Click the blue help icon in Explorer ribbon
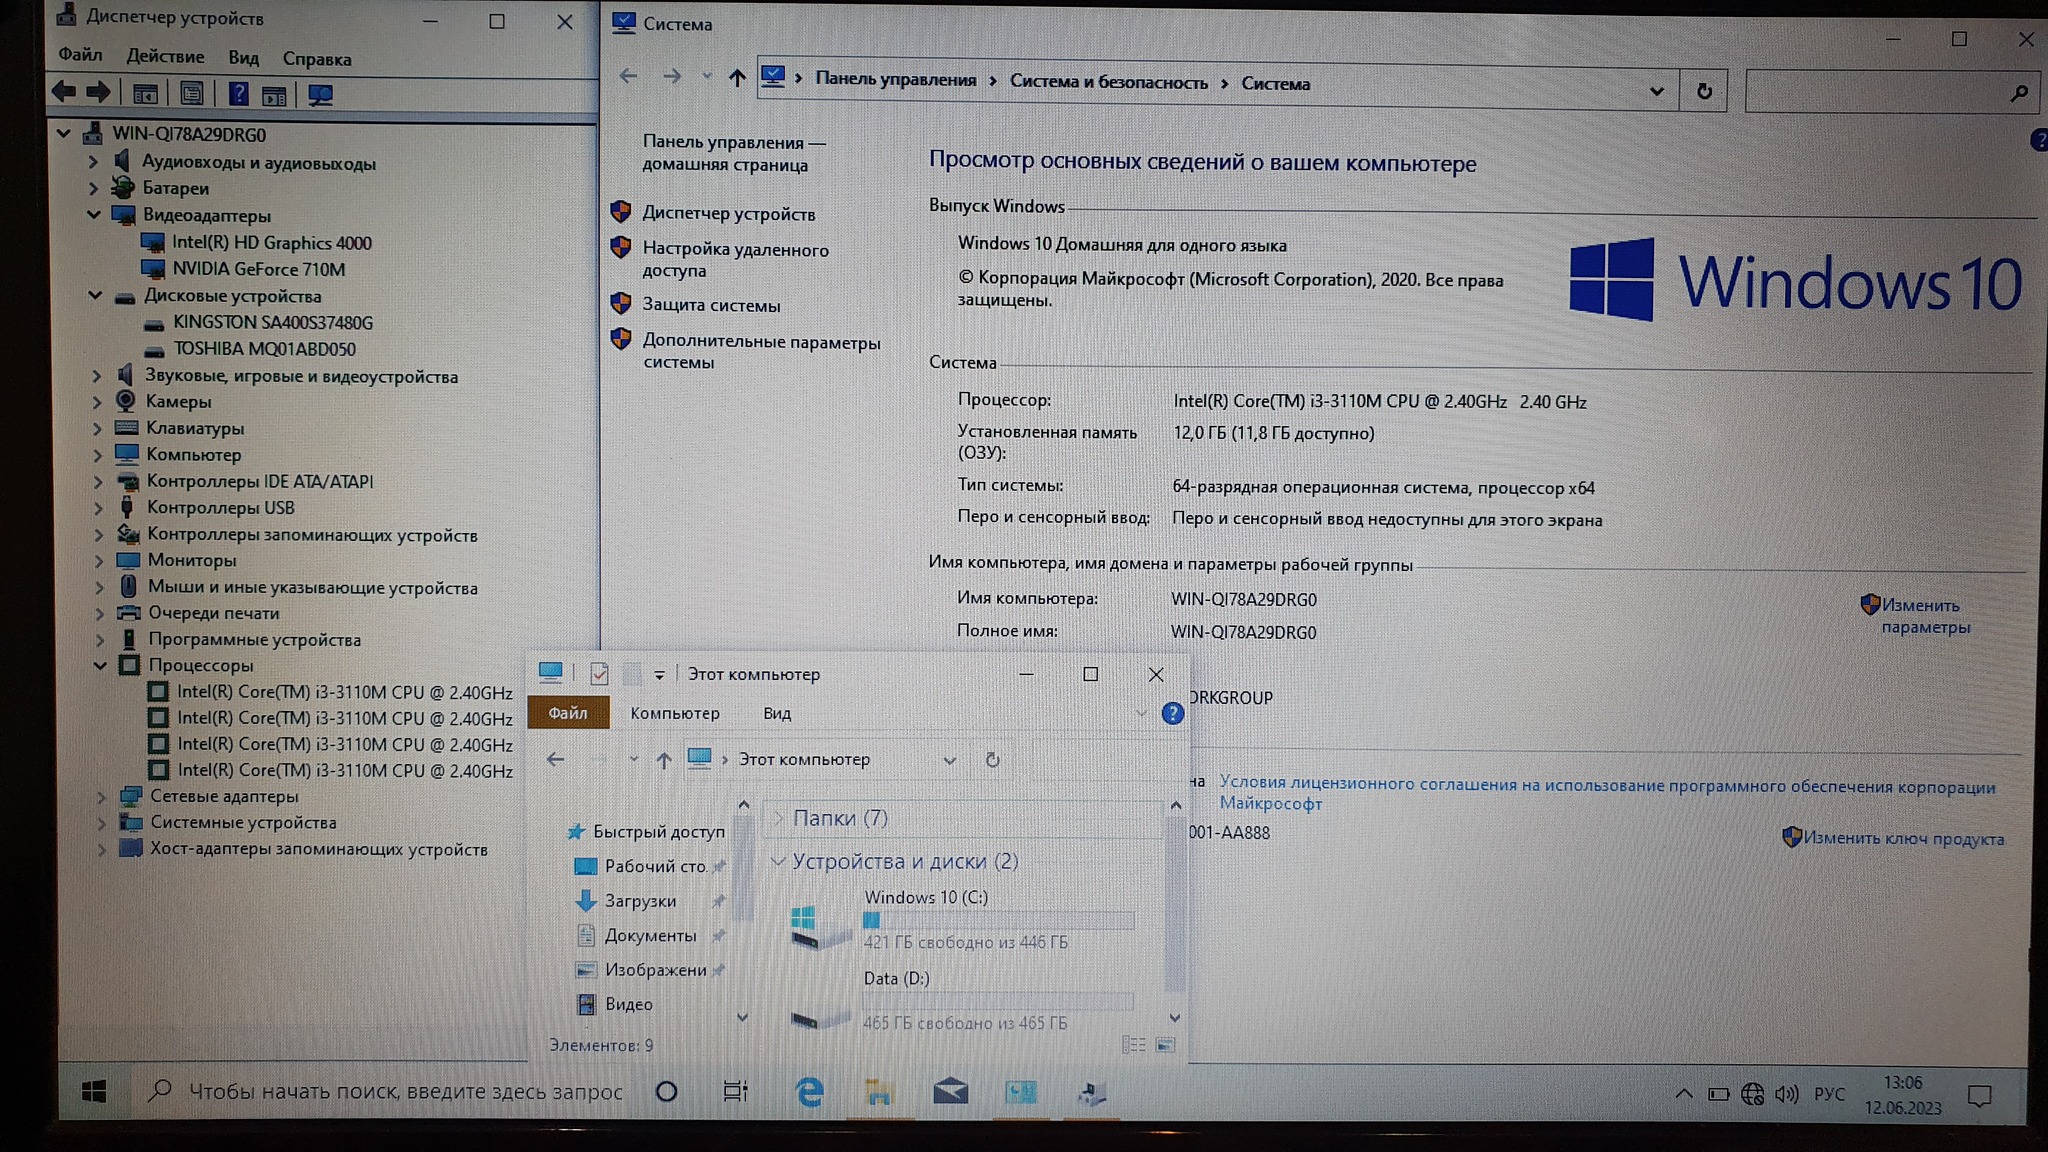This screenshot has width=2048, height=1152. coord(1172,713)
